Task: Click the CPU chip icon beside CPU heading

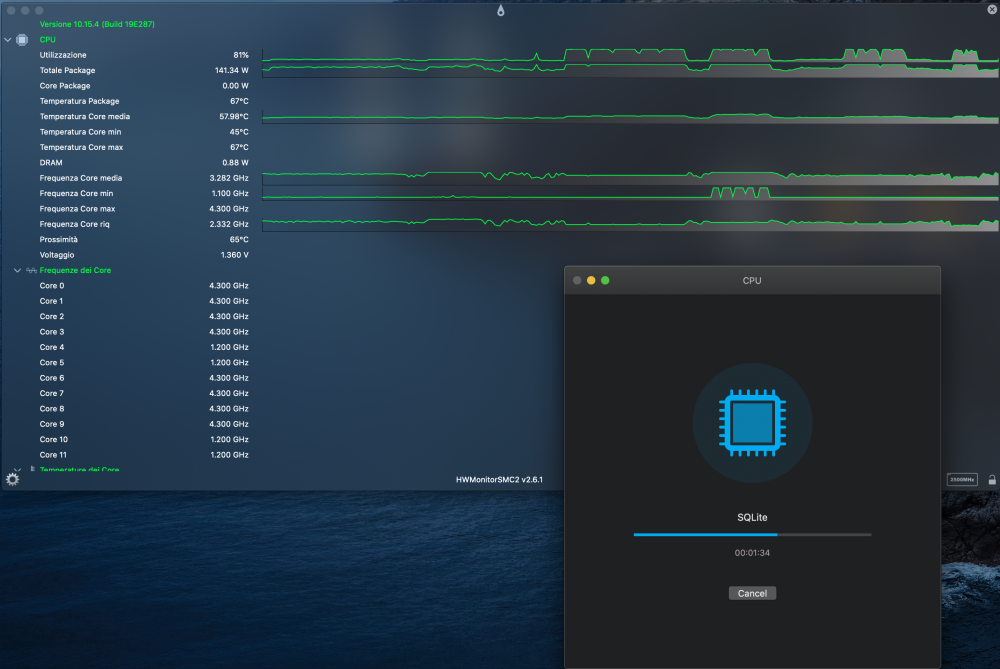Action: pyautogui.click(x=22, y=40)
